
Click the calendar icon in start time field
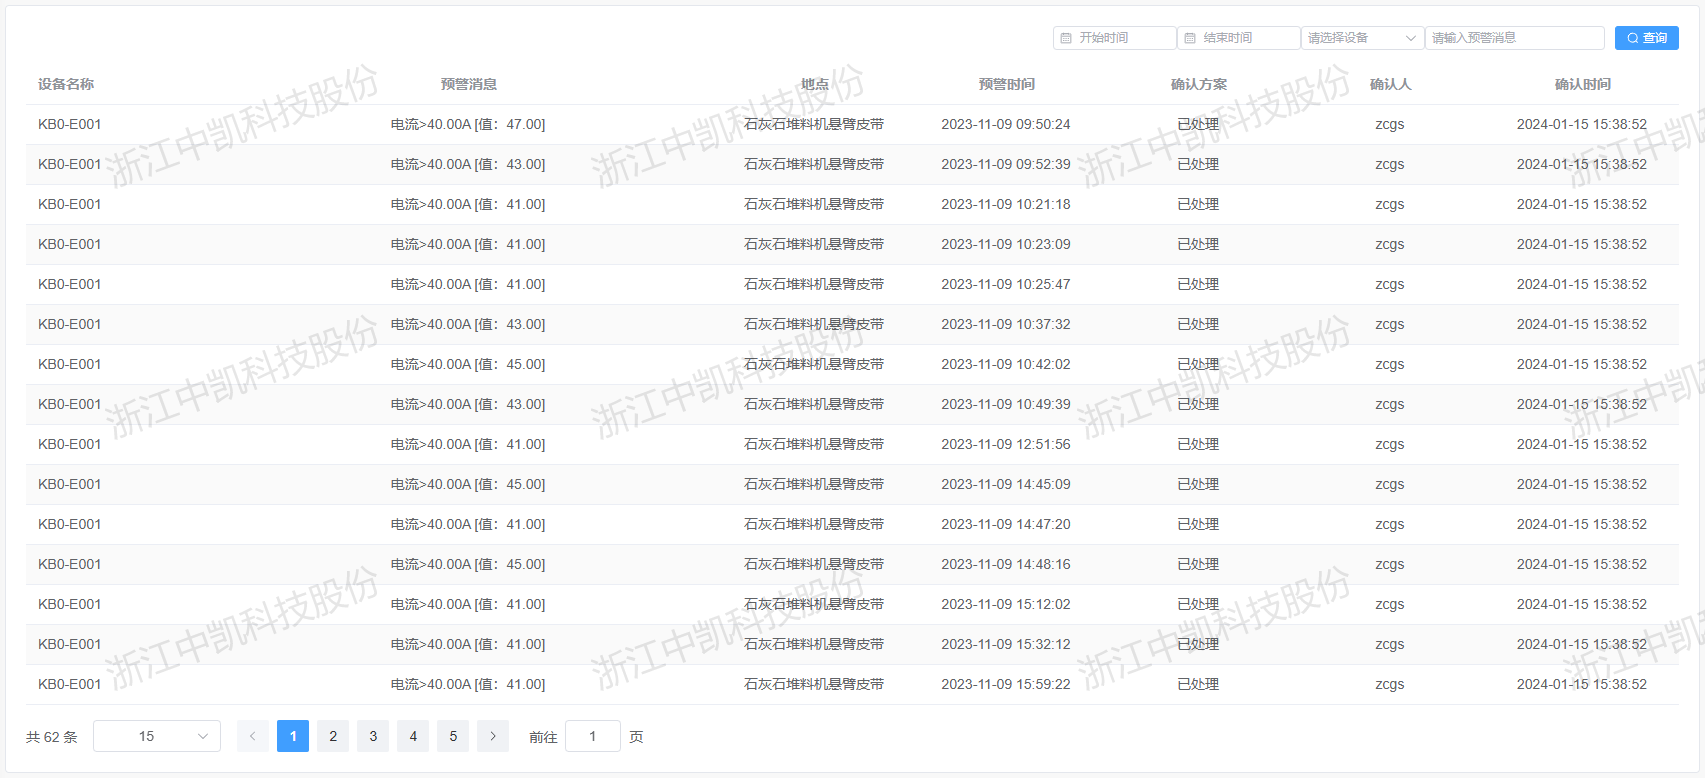[x=1066, y=38]
